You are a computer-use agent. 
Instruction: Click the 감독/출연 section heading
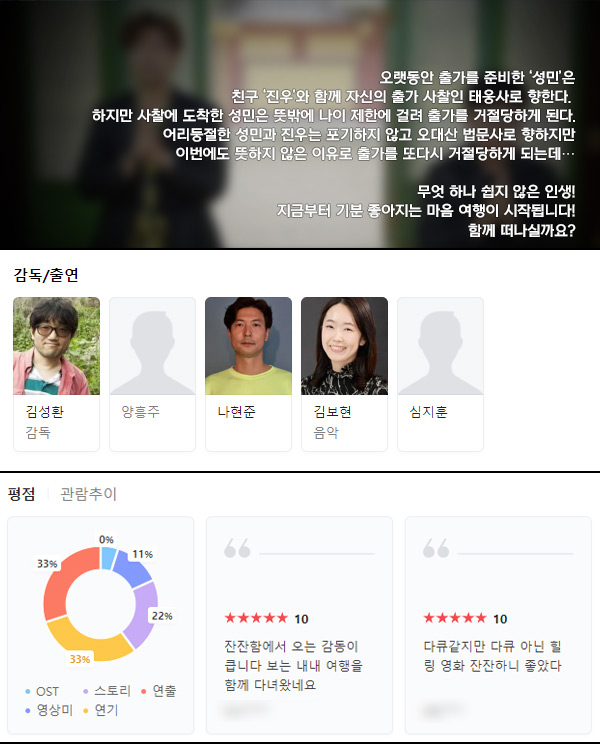coord(46,275)
